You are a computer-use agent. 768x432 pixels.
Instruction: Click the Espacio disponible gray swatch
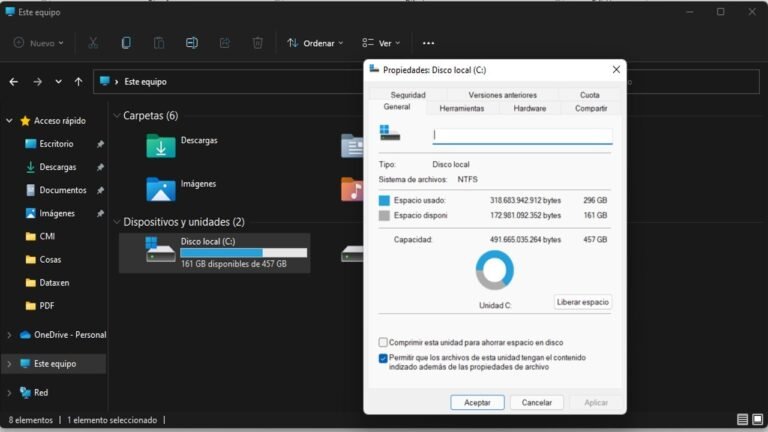click(x=384, y=216)
